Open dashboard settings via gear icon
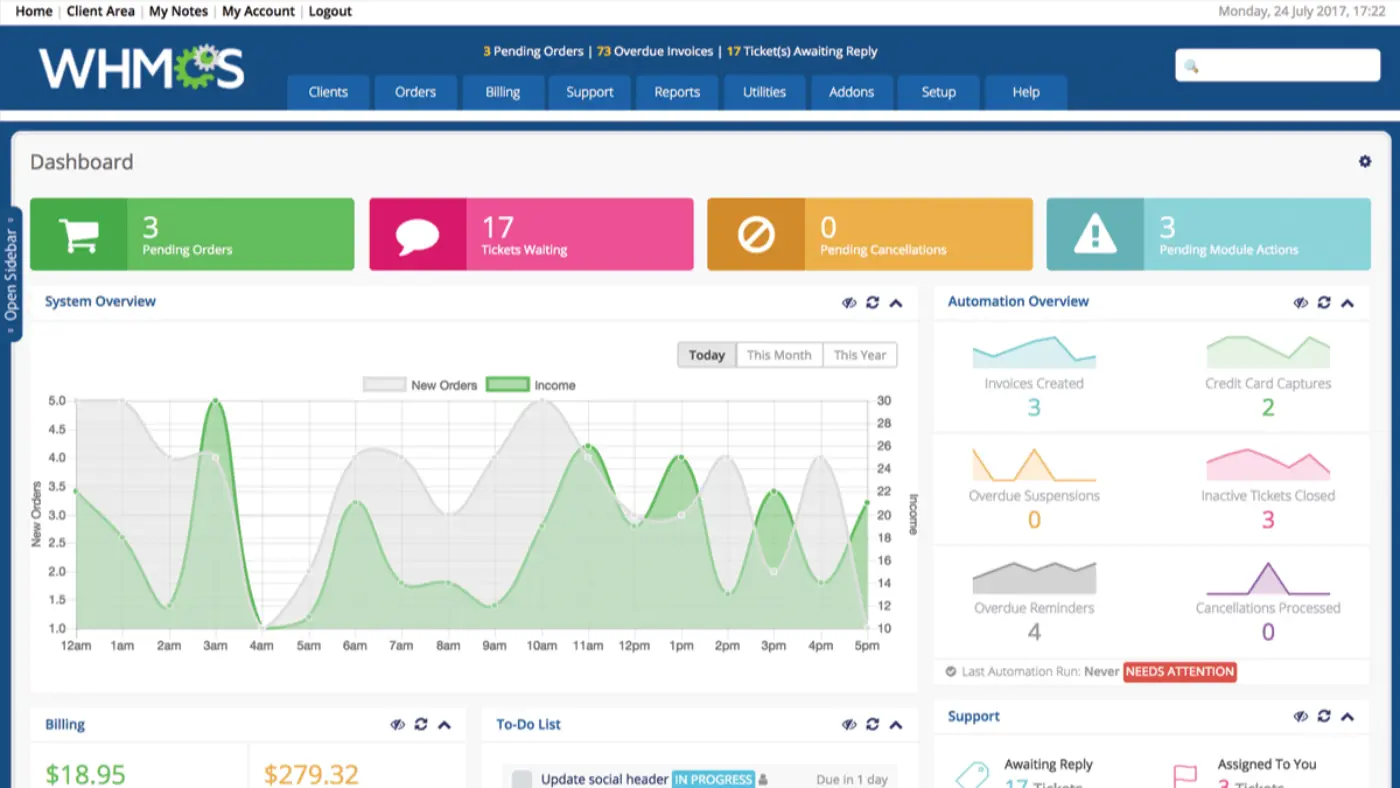Image resolution: width=1400 pixels, height=788 pixels. [x=1364, y=160]
